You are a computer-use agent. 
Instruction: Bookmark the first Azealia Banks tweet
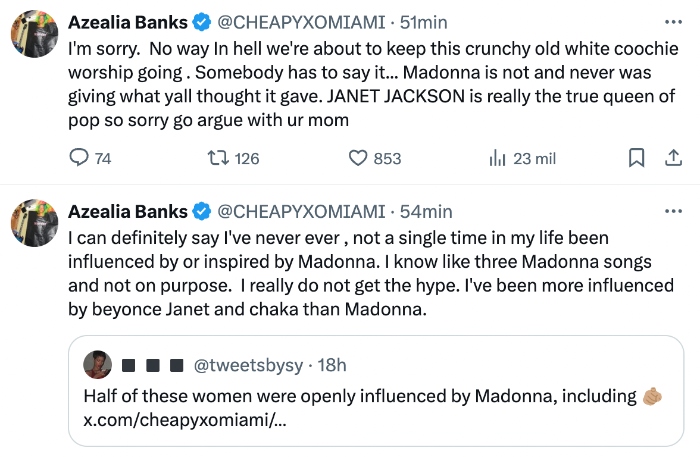[635, 158]
